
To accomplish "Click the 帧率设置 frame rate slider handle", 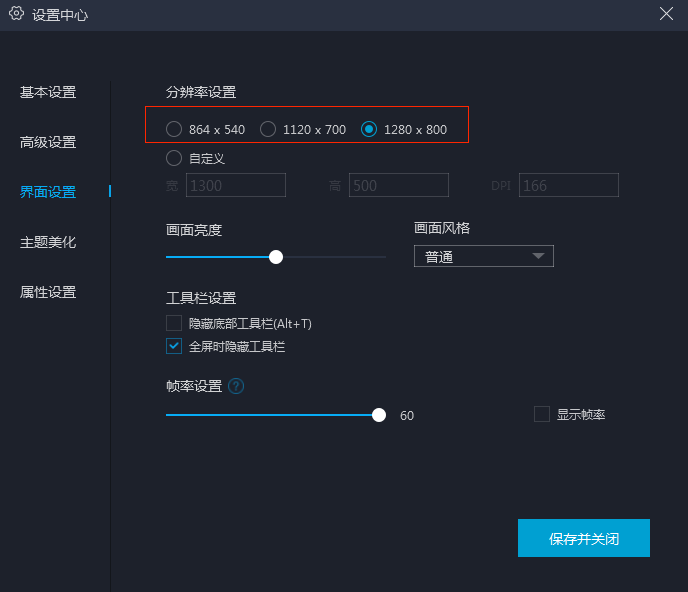I will point(379,415).
